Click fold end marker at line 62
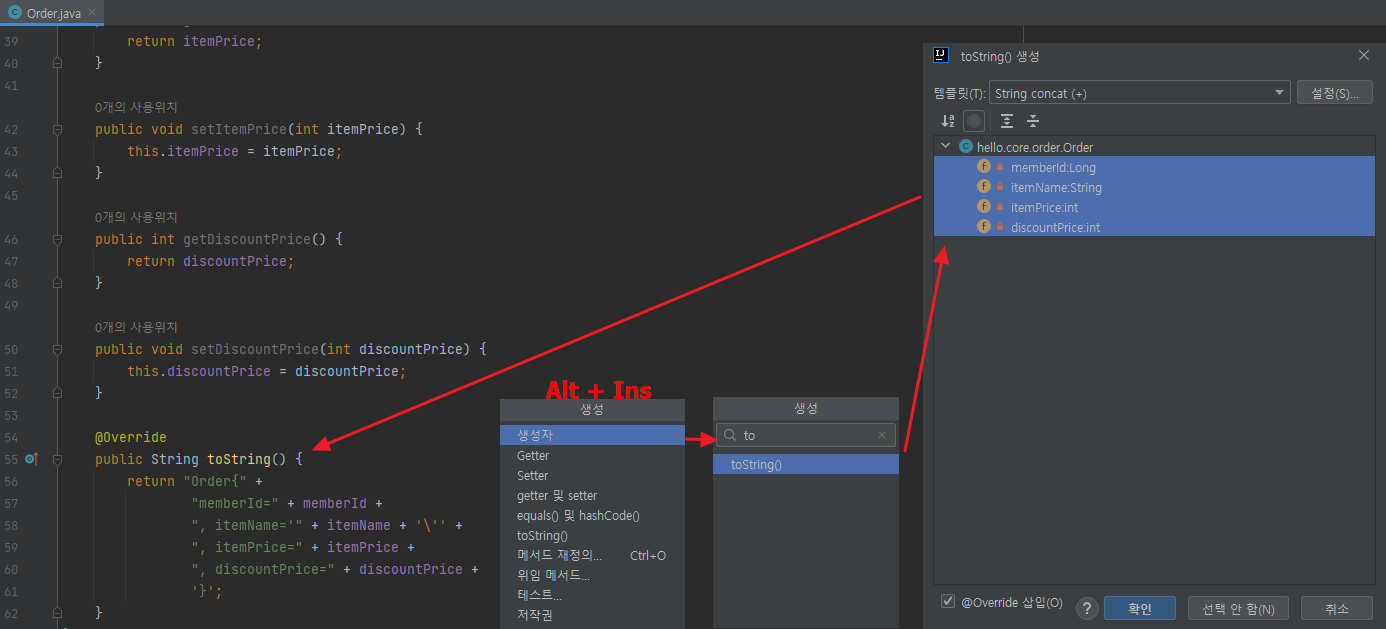 (x=57, y=611)
